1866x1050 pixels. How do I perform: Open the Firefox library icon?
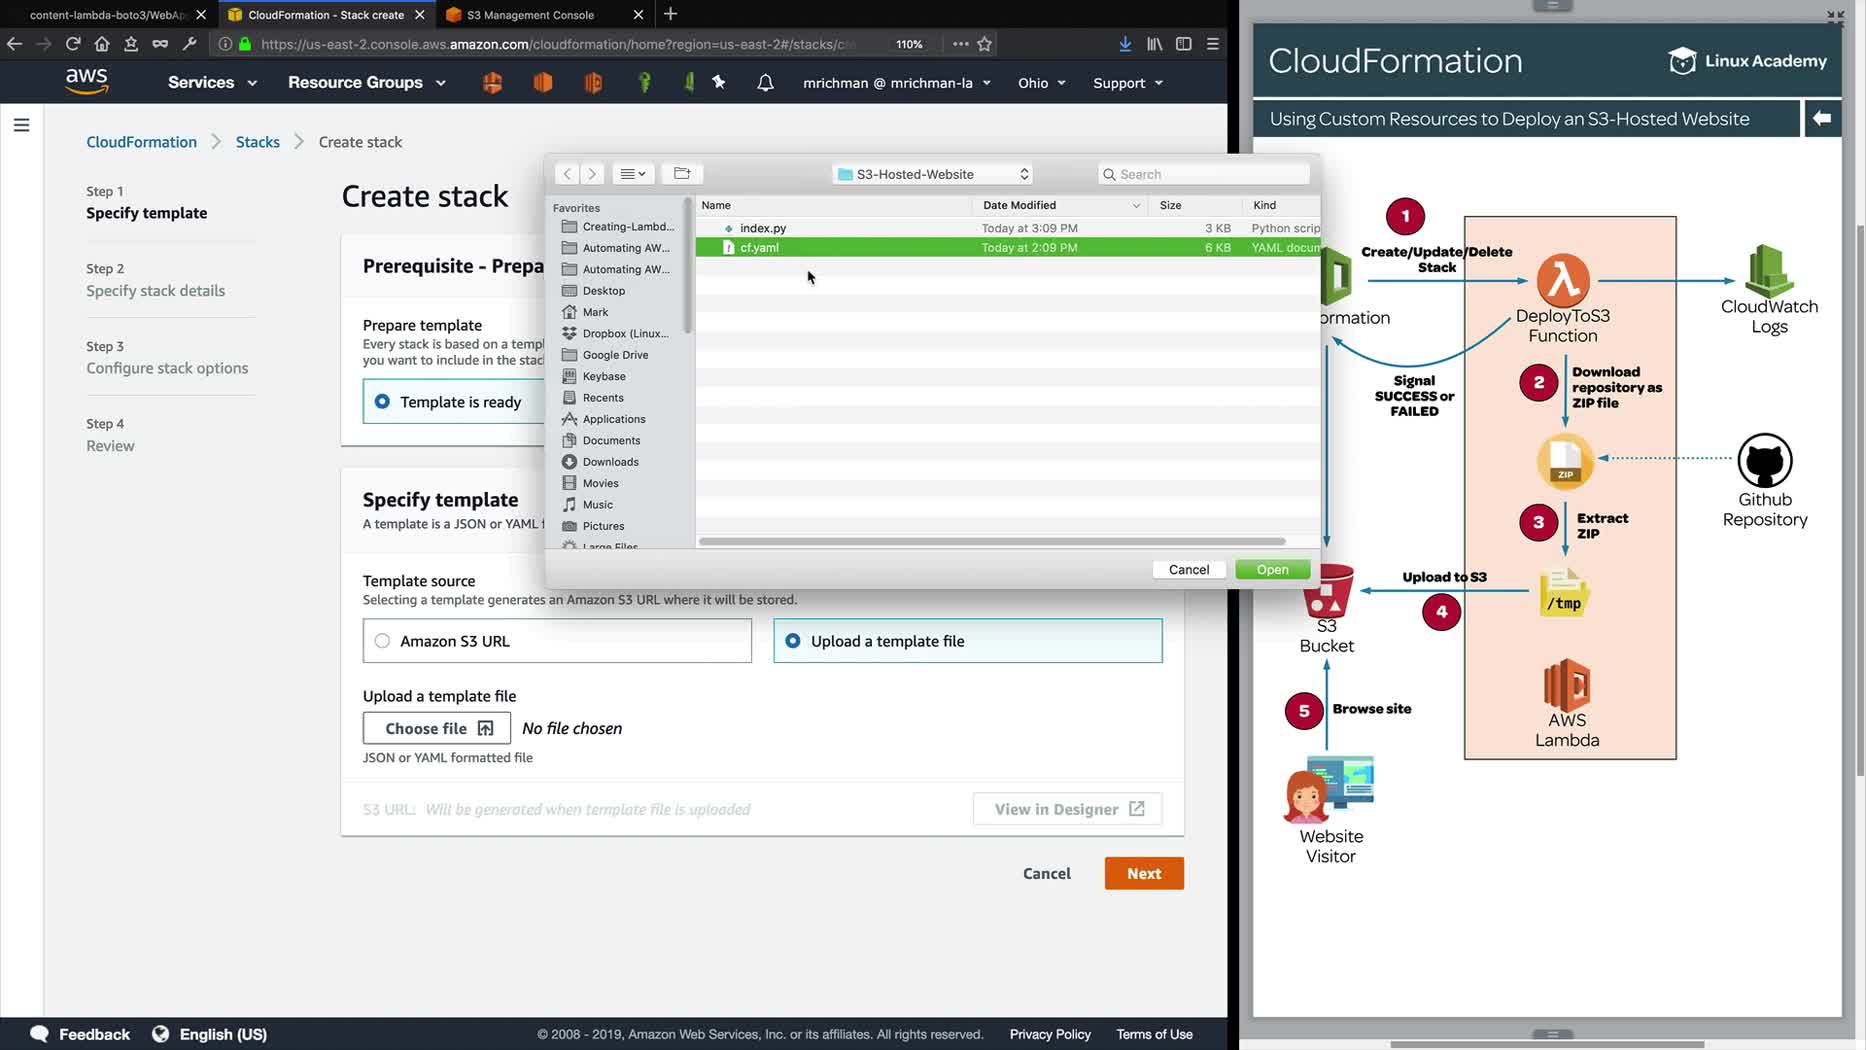tap(1154, 44)
